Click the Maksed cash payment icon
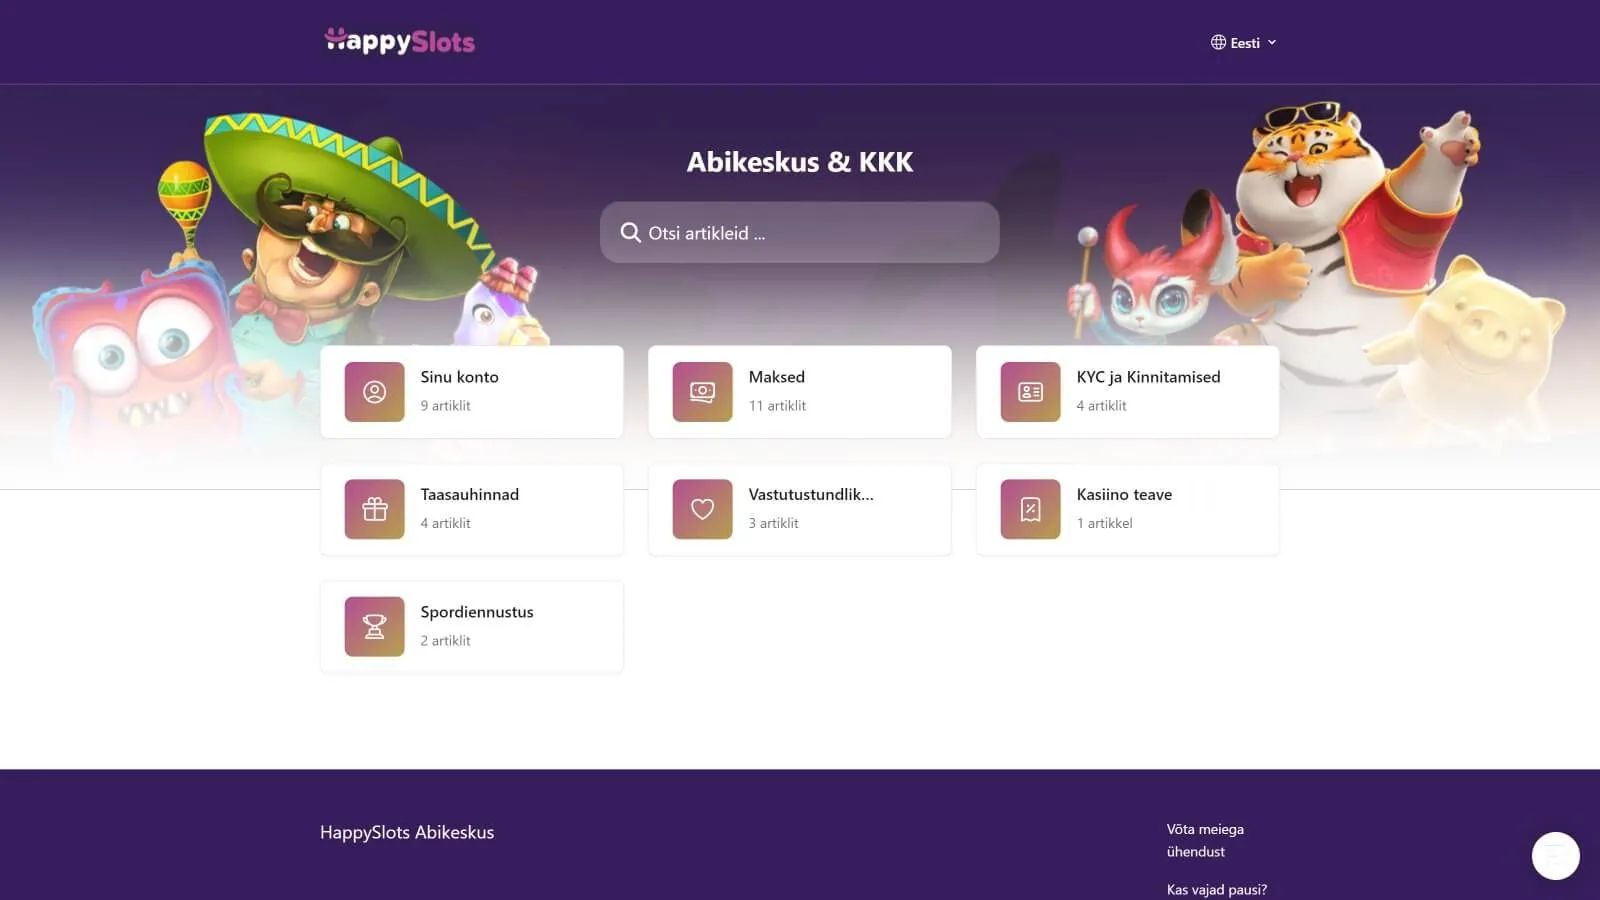1600x900 pixels. (702, 392)
